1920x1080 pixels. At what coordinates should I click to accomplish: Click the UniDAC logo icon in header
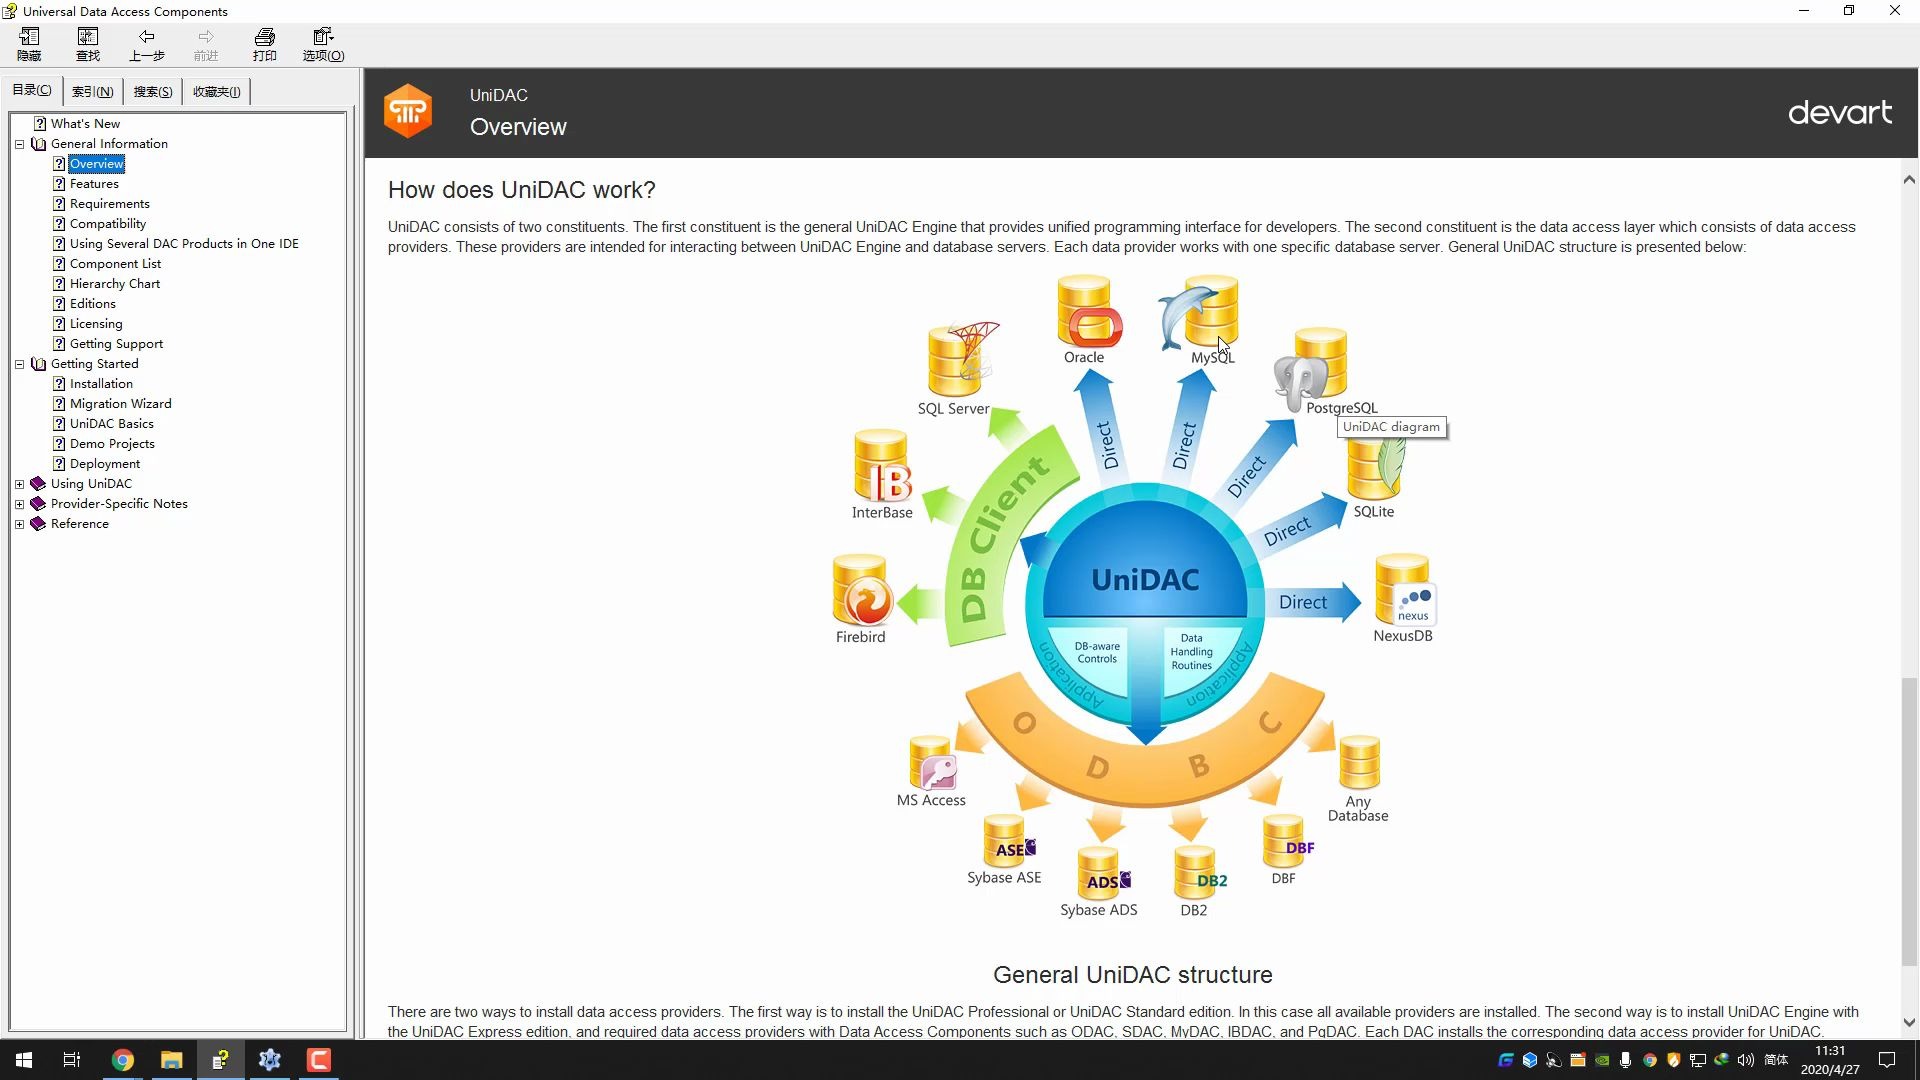click(x=409, y=111)
